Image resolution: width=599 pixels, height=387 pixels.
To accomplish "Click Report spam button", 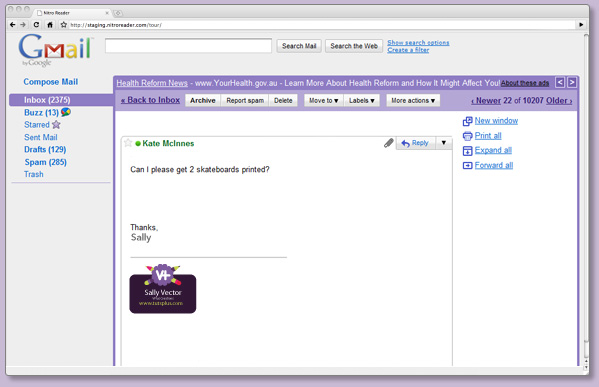I will click(x=245, y=100).
